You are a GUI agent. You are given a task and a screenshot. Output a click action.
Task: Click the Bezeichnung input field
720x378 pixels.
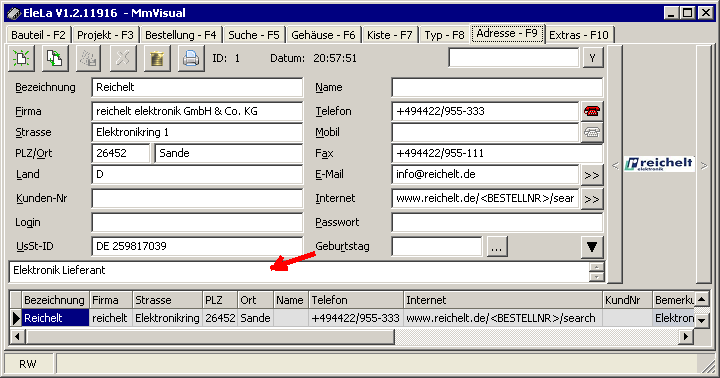(197, 87)
